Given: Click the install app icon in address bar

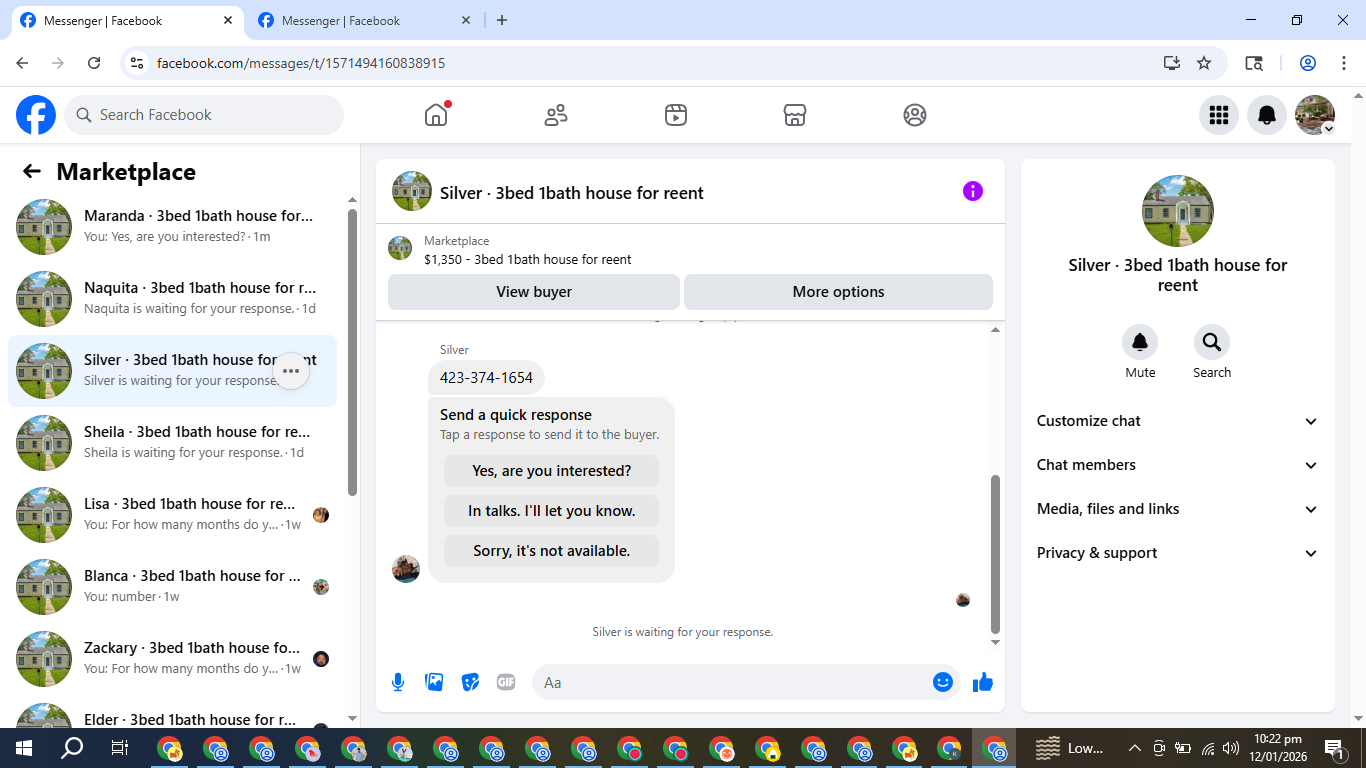Looking at the screenshot, I should 1172,63.
